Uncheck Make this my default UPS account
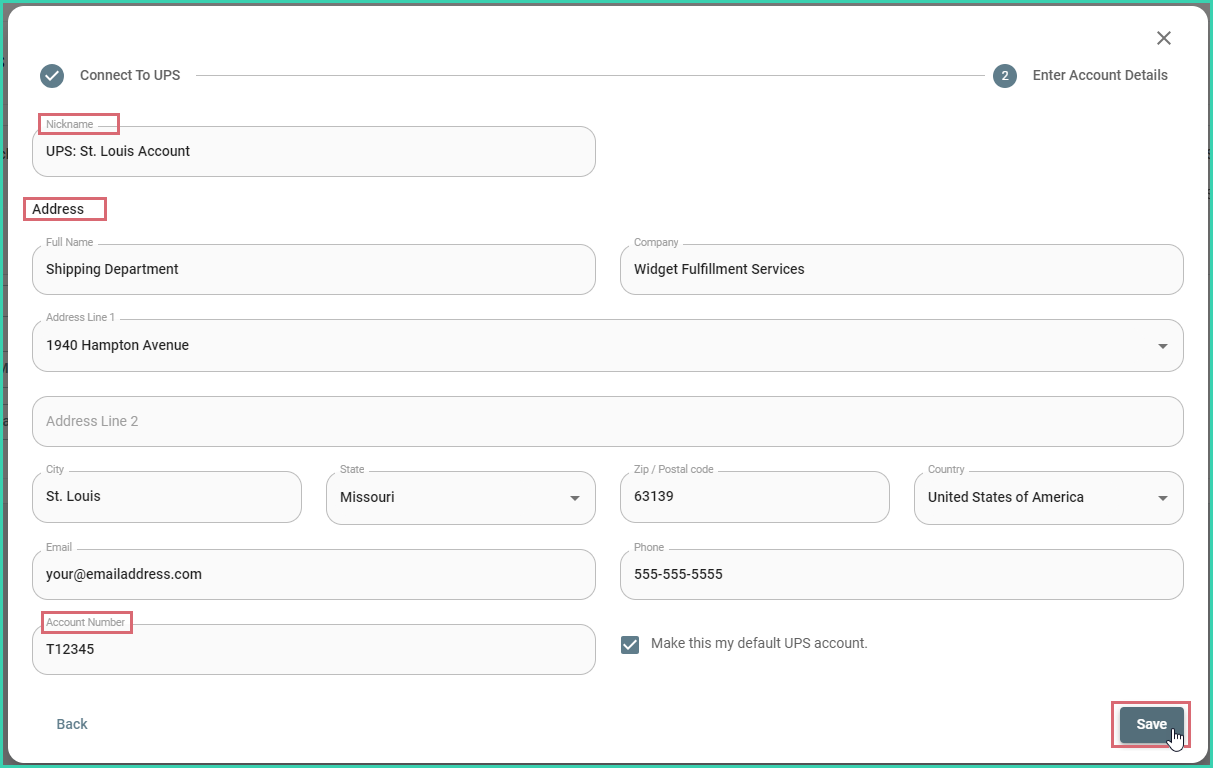This screenshot has width=1213, height=768. [629, 644]
